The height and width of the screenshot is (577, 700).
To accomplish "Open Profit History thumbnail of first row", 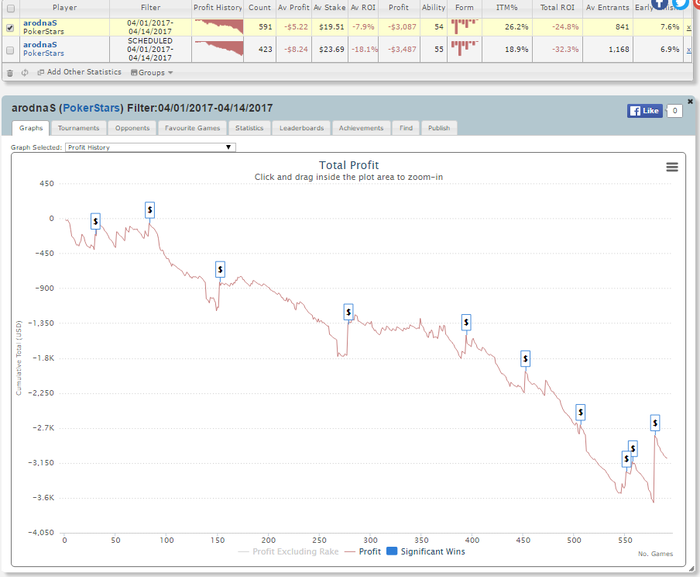I will coord(219,27).
